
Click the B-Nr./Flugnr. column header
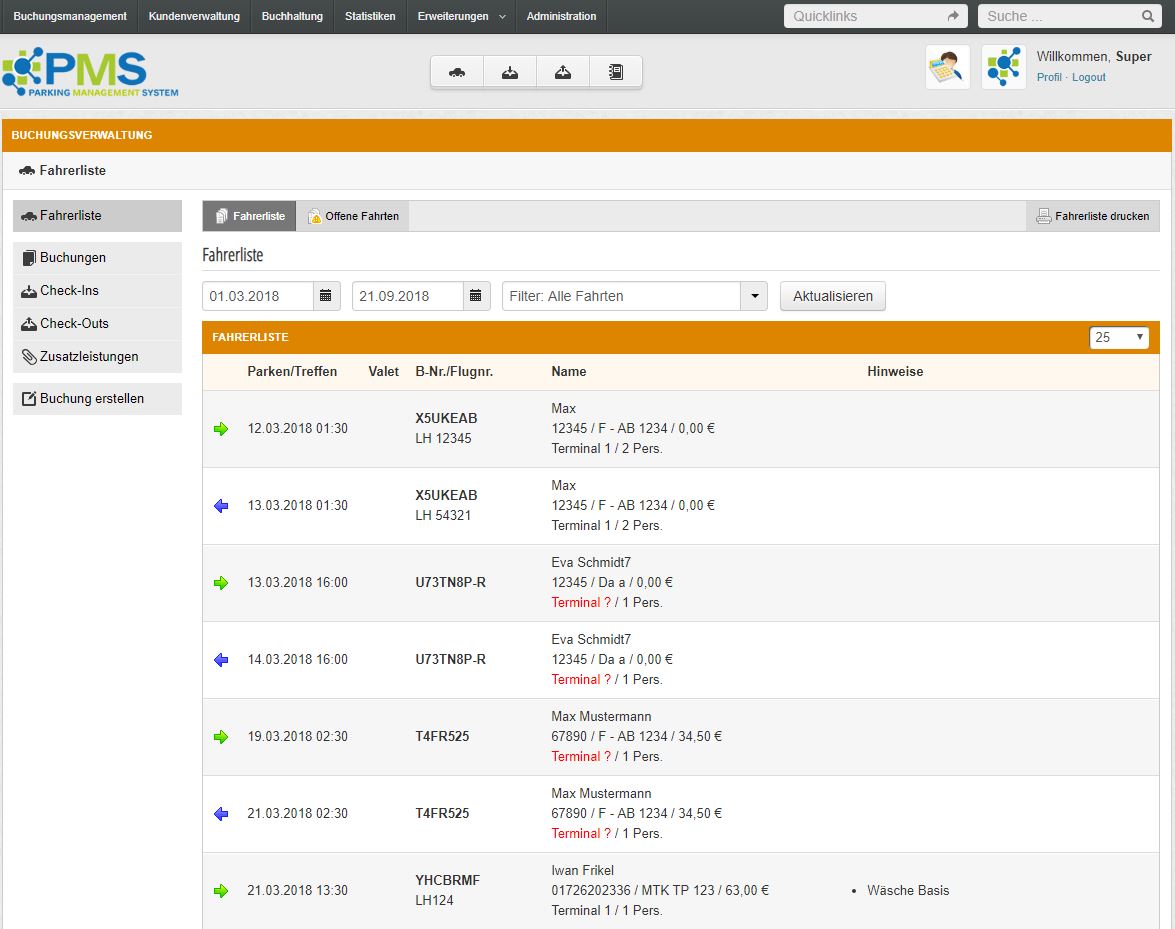454,372
